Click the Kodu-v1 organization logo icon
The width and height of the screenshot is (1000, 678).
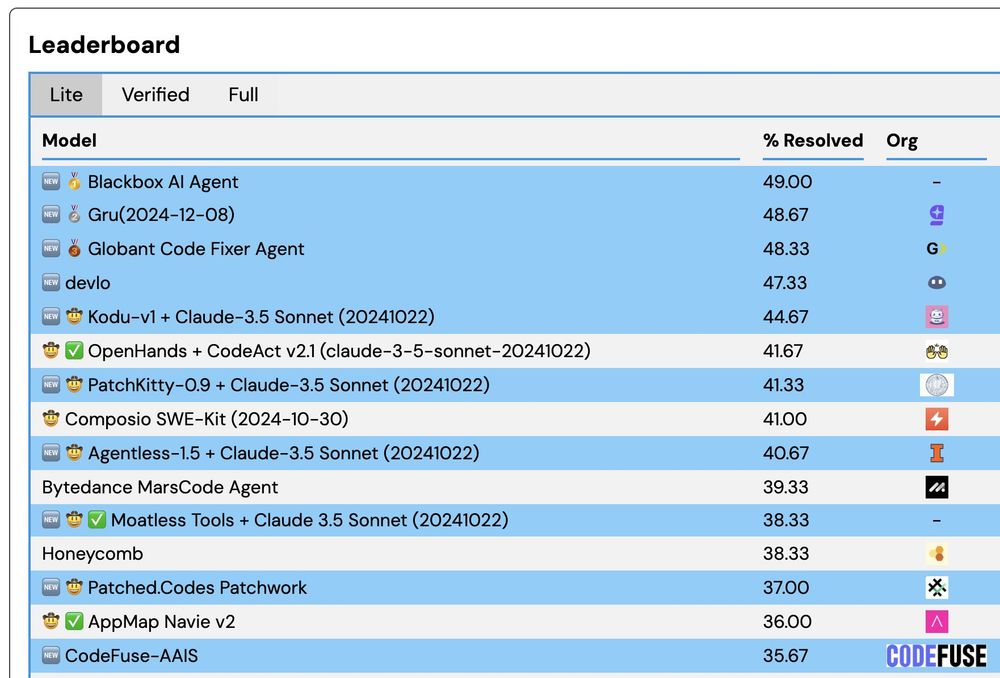[x=936, y=316]
